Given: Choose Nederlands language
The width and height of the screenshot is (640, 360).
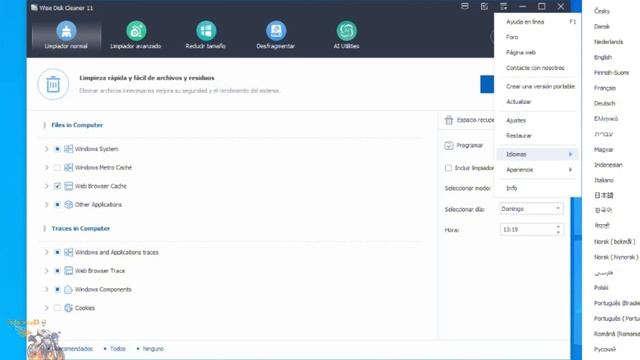Looking at the screenshot, I should point(608,42).
